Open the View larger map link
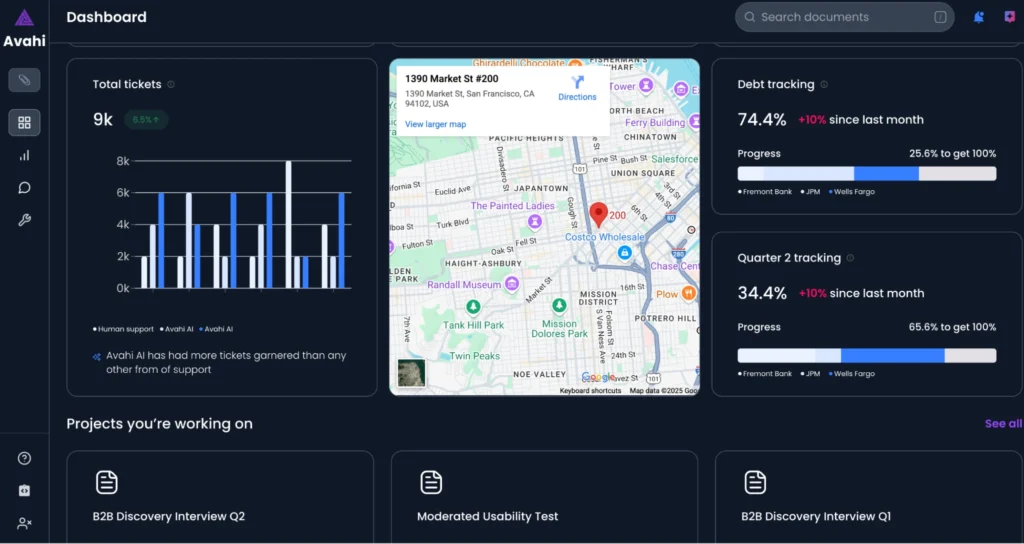 436,124
